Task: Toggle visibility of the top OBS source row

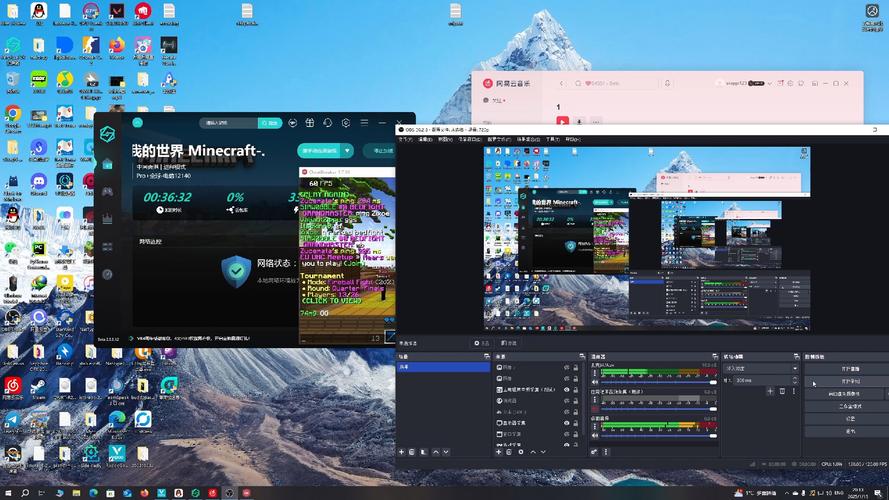Action: pyautogui.click(x=566, y=367)
